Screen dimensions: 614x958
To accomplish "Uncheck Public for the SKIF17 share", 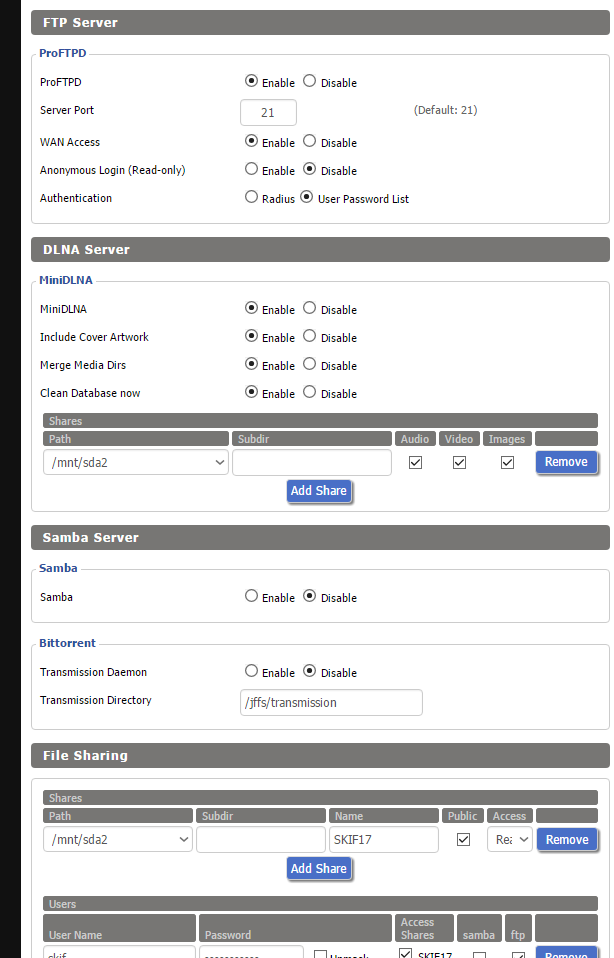I will pos(463,840).
